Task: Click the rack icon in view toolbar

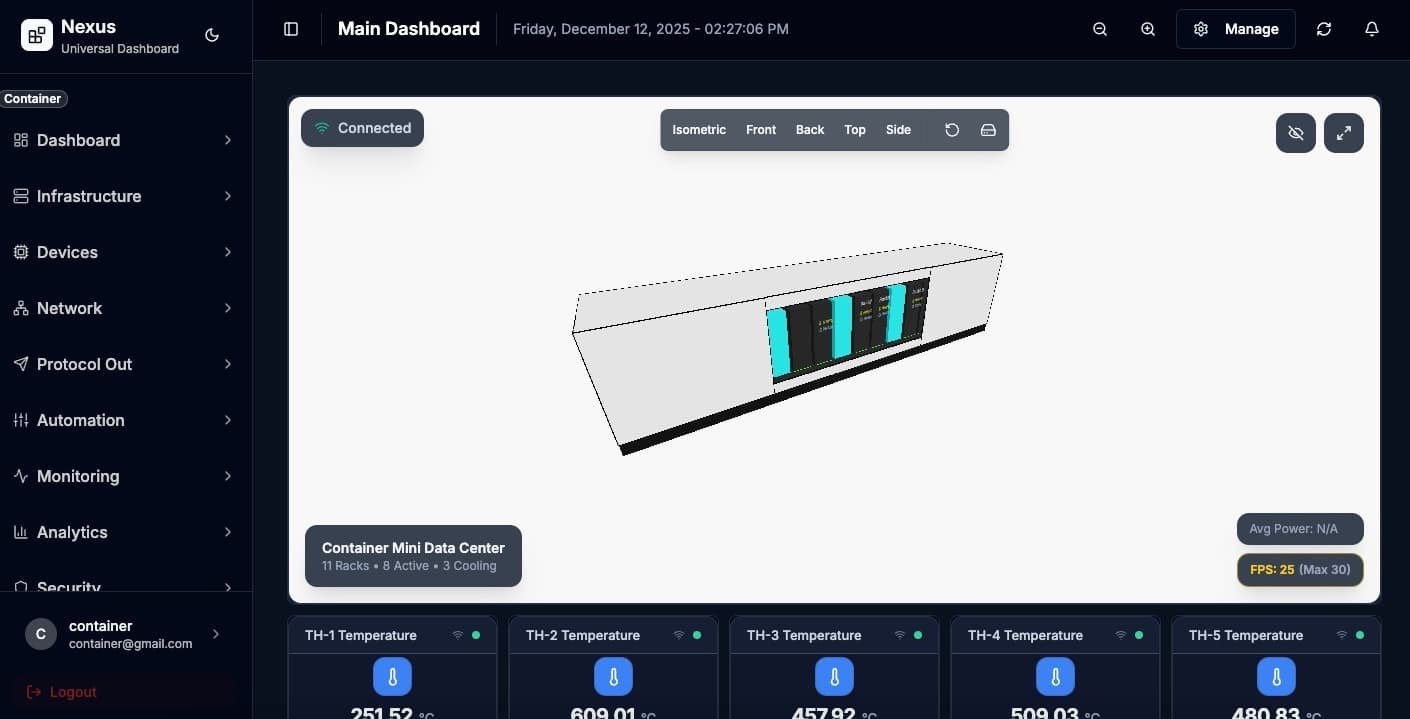Action: (988, 130)
